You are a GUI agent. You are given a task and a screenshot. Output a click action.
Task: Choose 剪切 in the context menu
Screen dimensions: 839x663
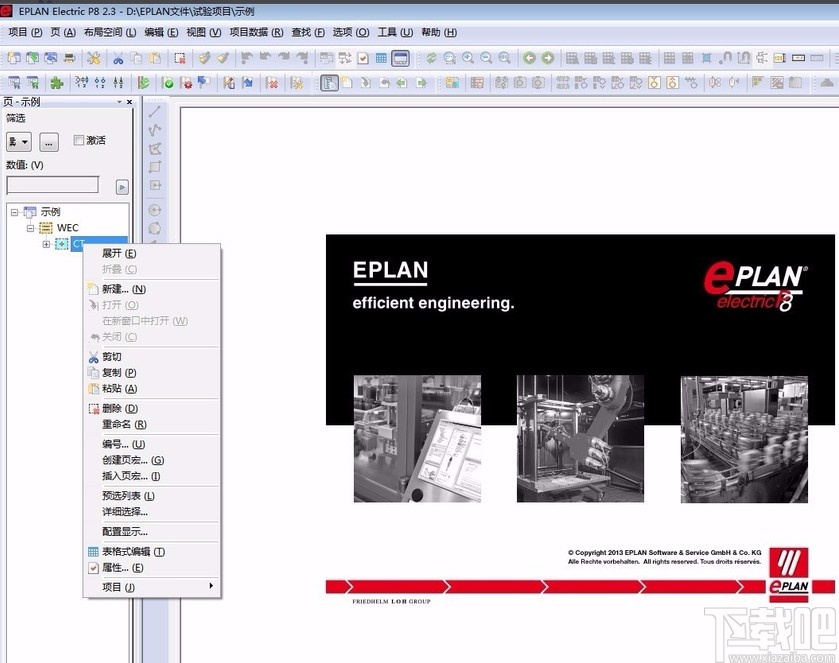pos(152,356)
